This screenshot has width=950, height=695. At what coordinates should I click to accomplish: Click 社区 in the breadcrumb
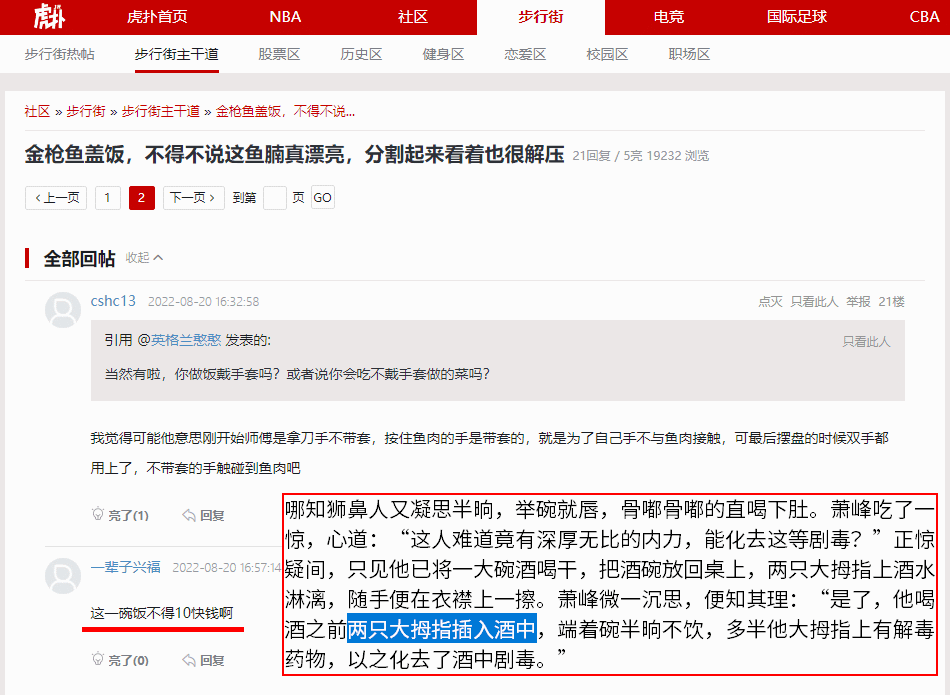point(37,111)
